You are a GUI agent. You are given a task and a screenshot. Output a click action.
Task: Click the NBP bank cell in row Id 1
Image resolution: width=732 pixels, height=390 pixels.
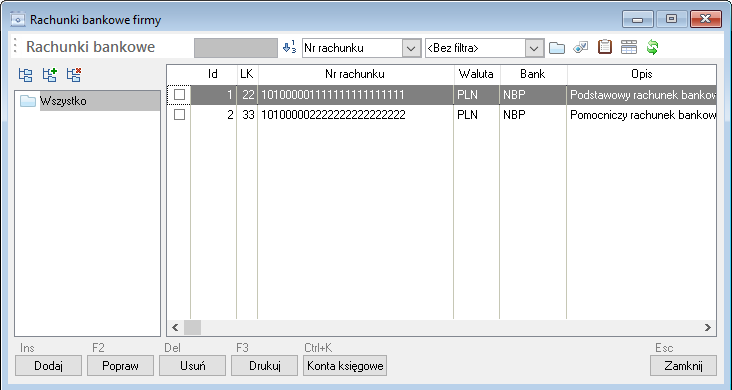533,95
